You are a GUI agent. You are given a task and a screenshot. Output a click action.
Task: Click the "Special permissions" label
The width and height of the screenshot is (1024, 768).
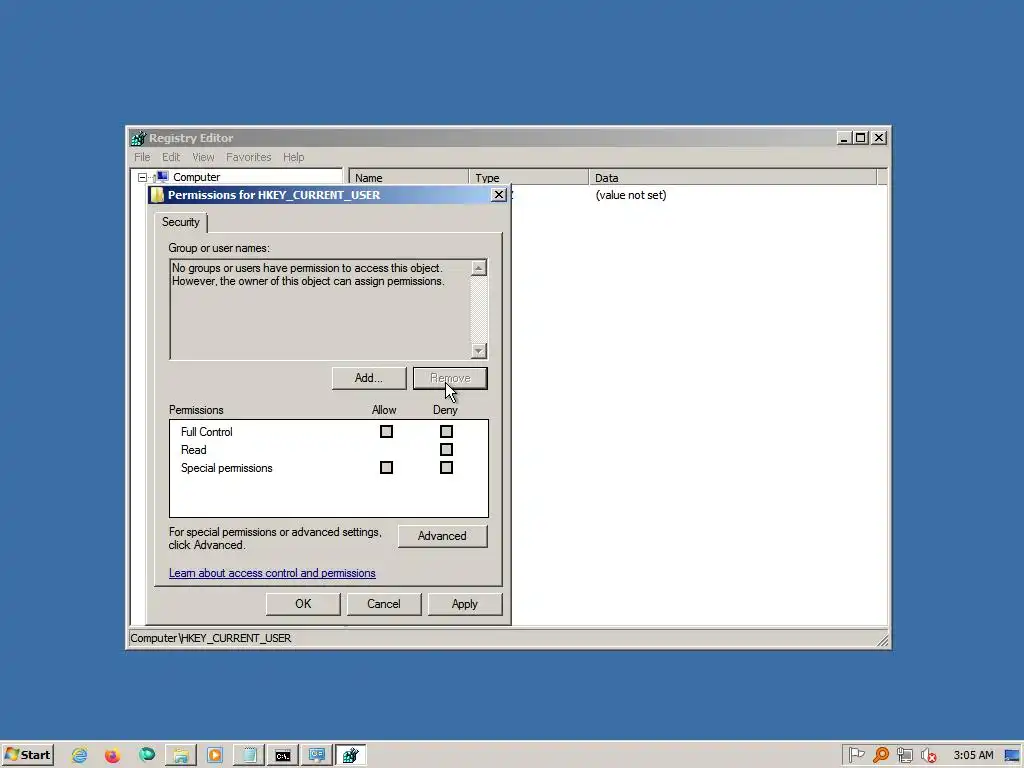227,468
